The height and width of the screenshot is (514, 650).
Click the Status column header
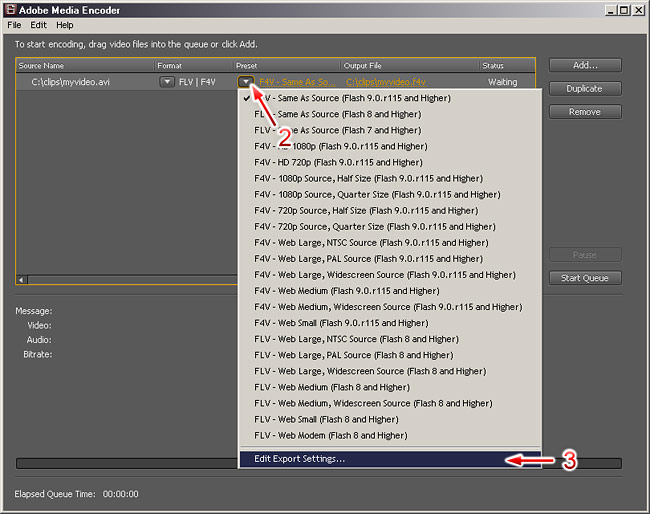[507, 65]
